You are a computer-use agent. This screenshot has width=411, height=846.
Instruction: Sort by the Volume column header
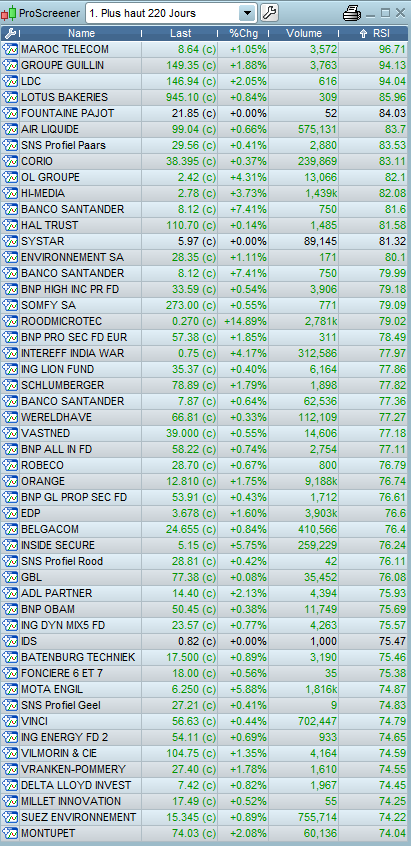[x=304, y=33]
